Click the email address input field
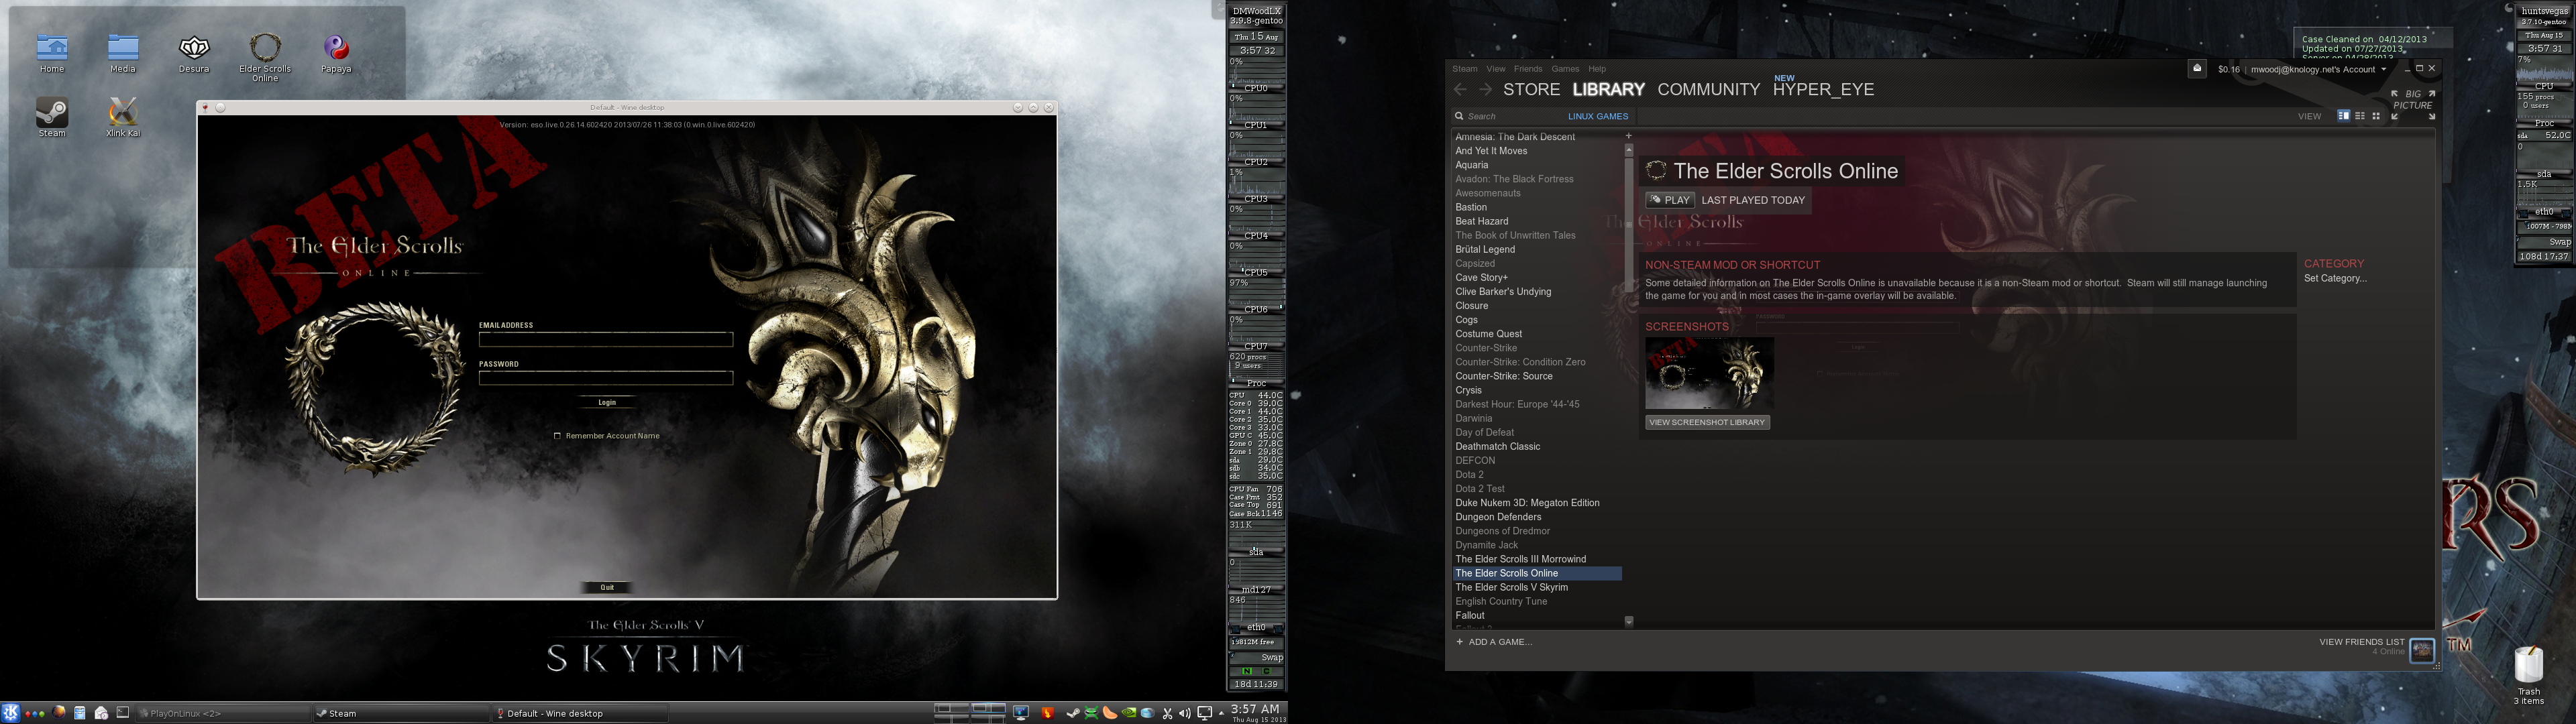The width and height of the screenshot is (2576, 724). [605, 340]
